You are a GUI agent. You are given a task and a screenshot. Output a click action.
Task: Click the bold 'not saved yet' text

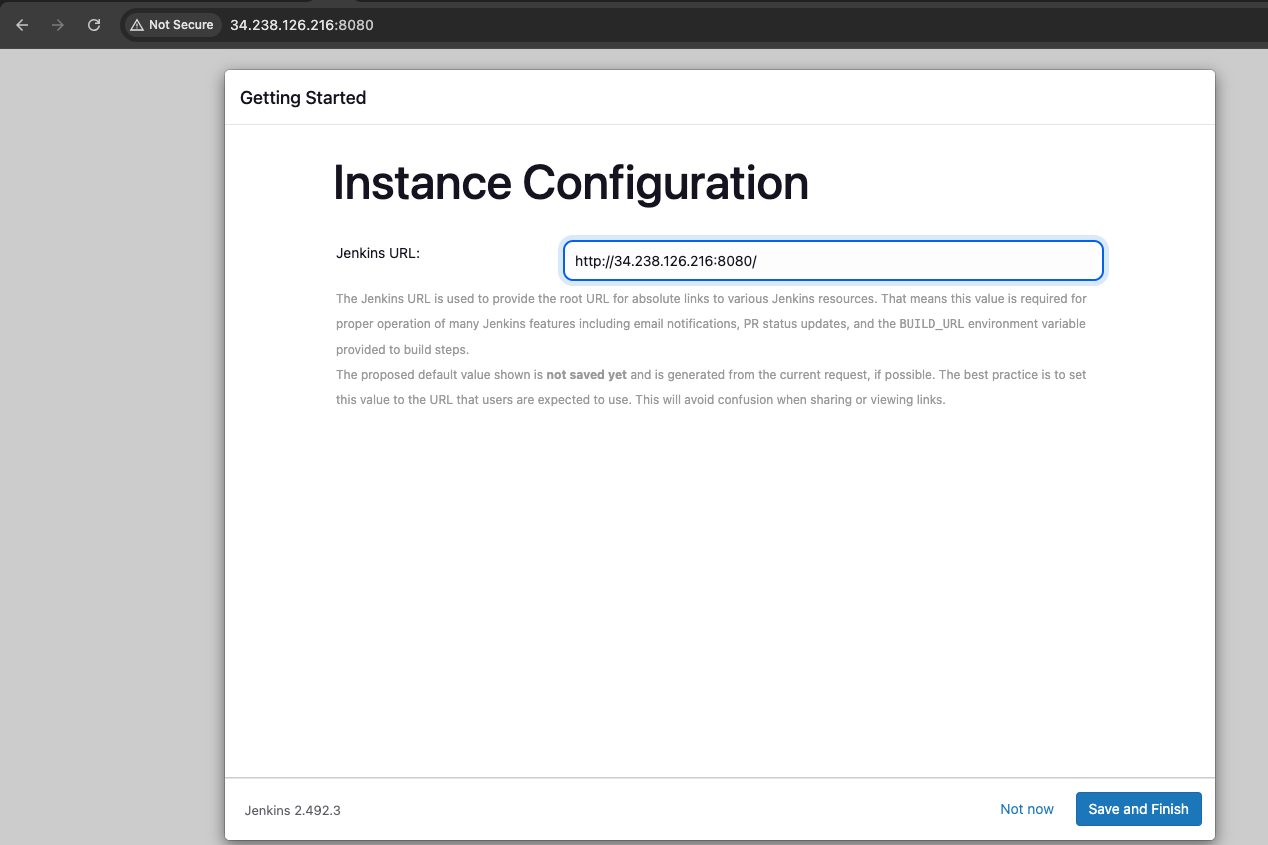click(x=587, y=375)
